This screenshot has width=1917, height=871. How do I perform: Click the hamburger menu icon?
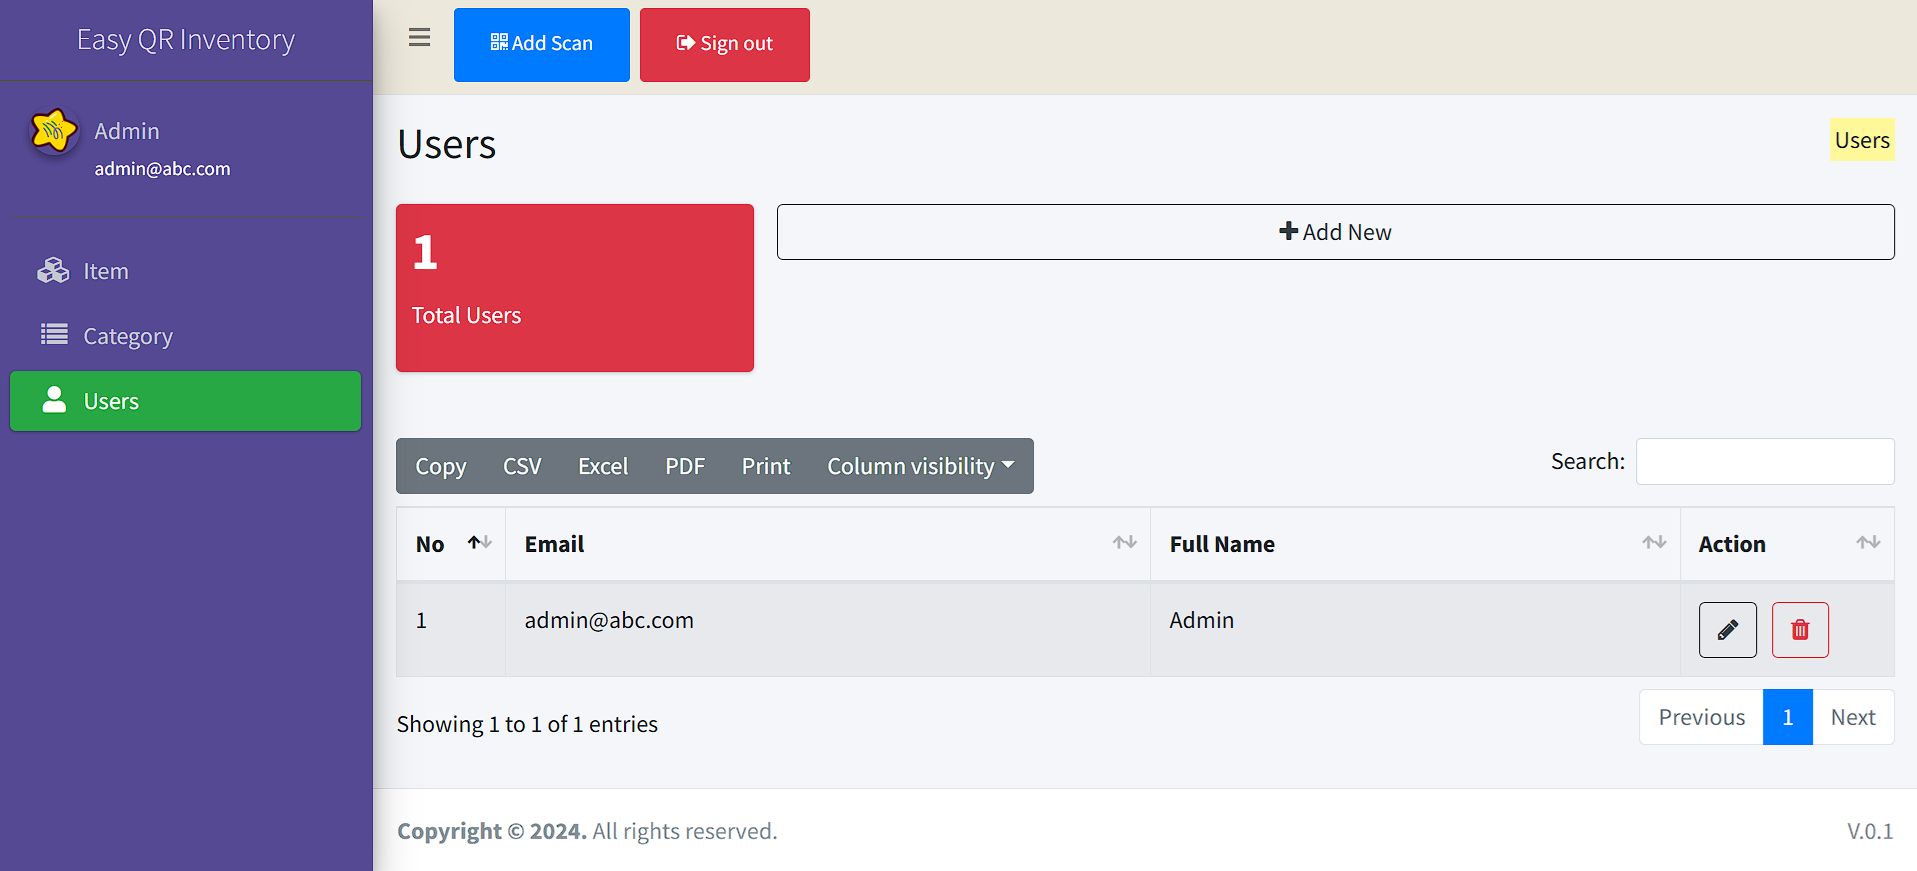pos(419,38)
